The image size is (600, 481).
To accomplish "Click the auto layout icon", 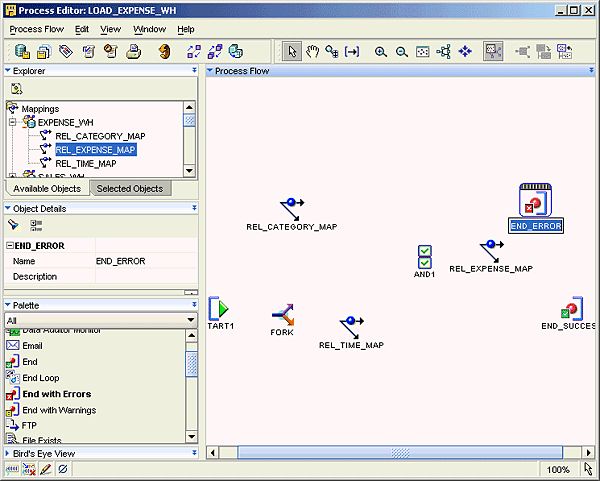I will pyautogui.click(x=443, y=51).
